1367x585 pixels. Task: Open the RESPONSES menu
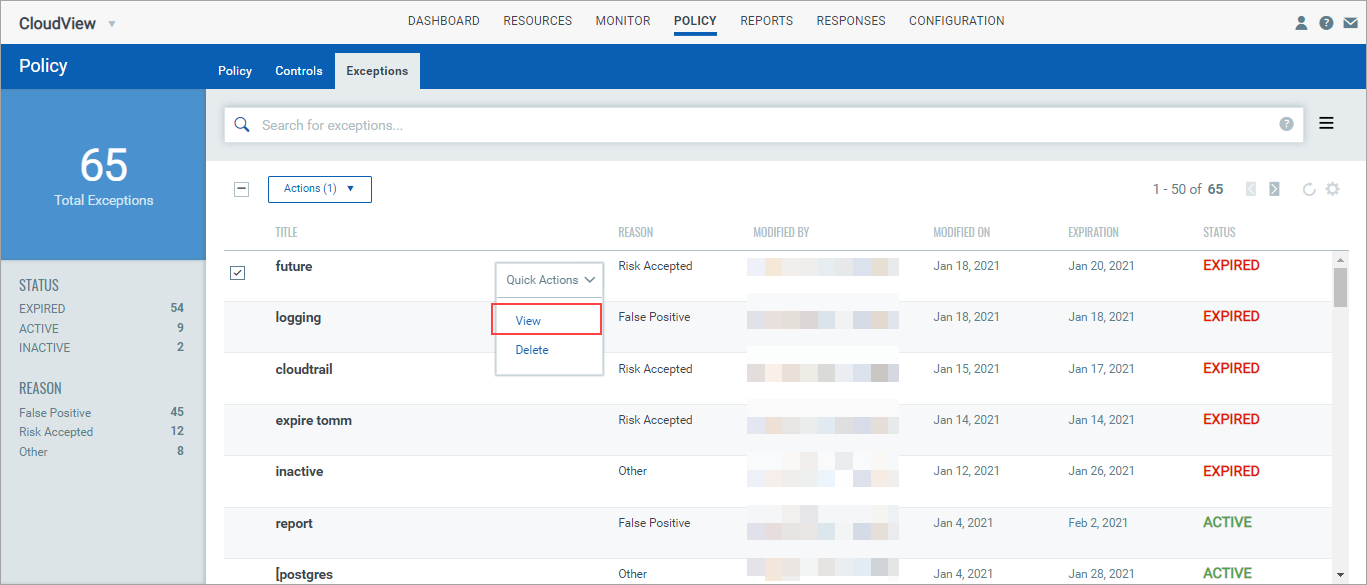851,21
